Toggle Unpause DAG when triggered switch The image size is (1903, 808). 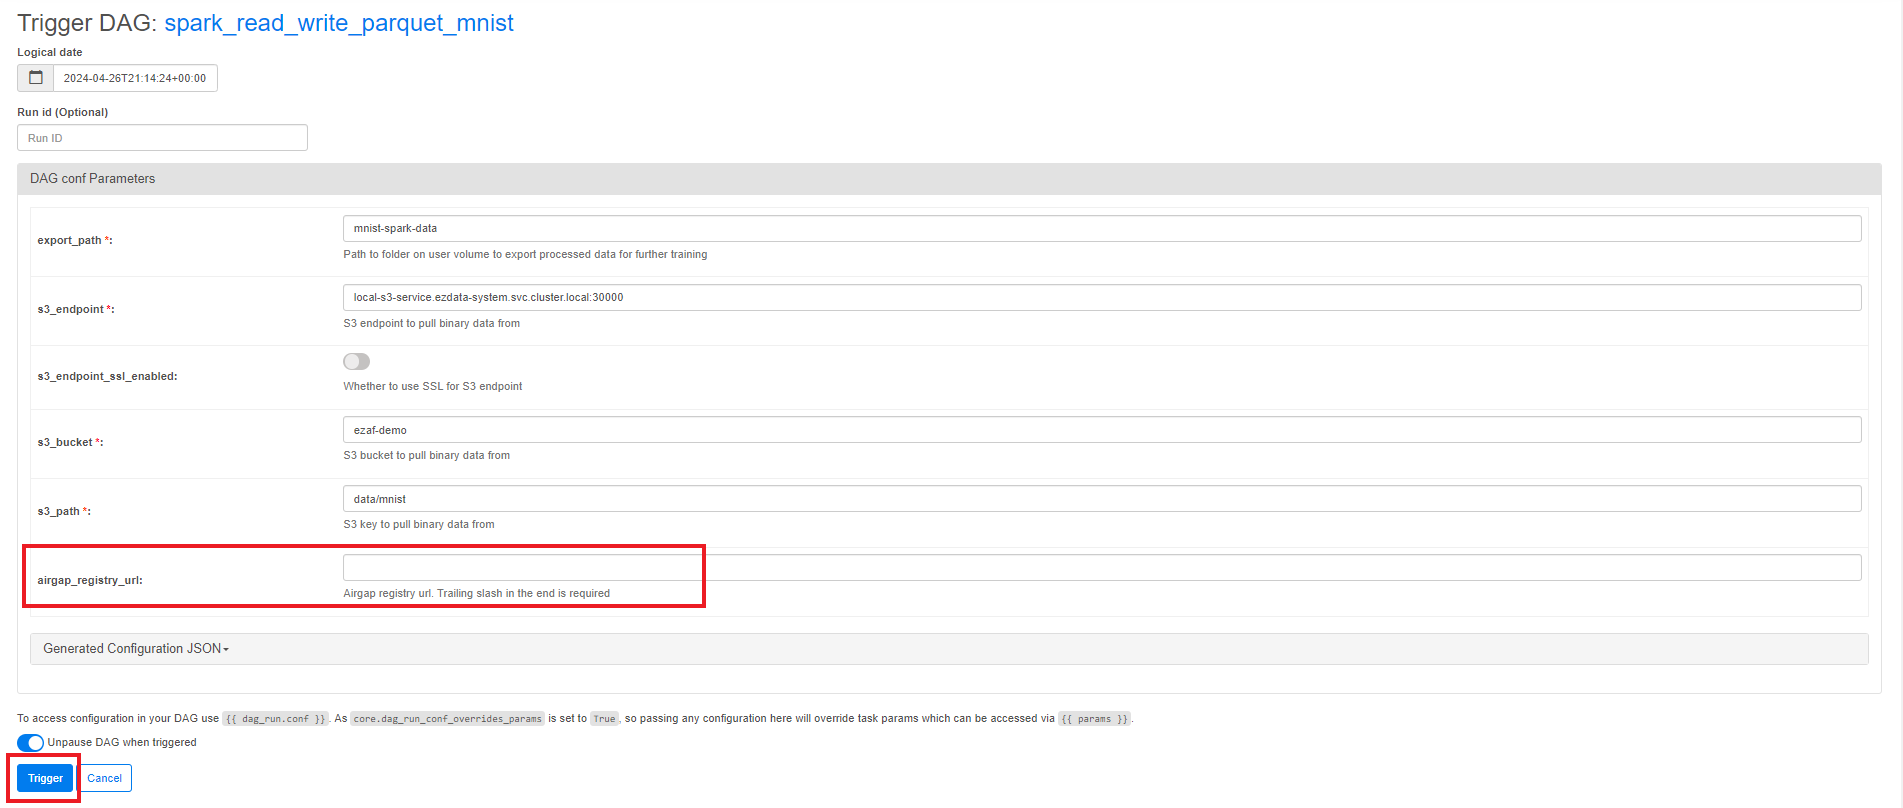point(30,742)
